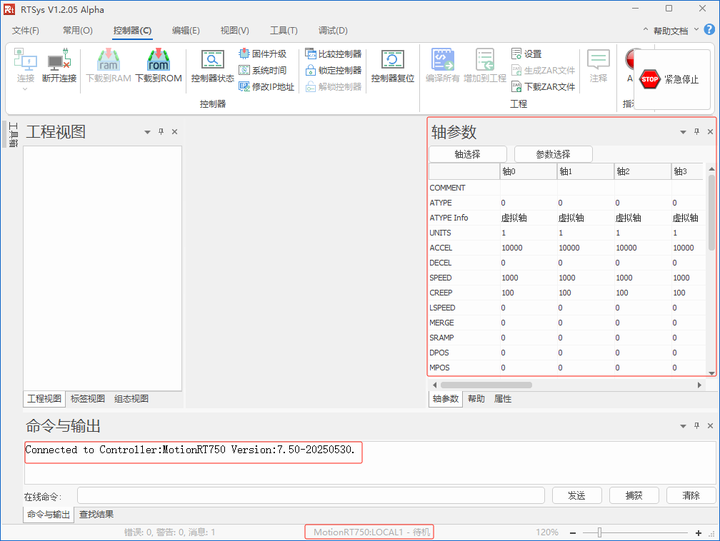Viewport: 720px width, 541px height.
Task: Close the 命令与输出 panel
Action: pos(710,426)
